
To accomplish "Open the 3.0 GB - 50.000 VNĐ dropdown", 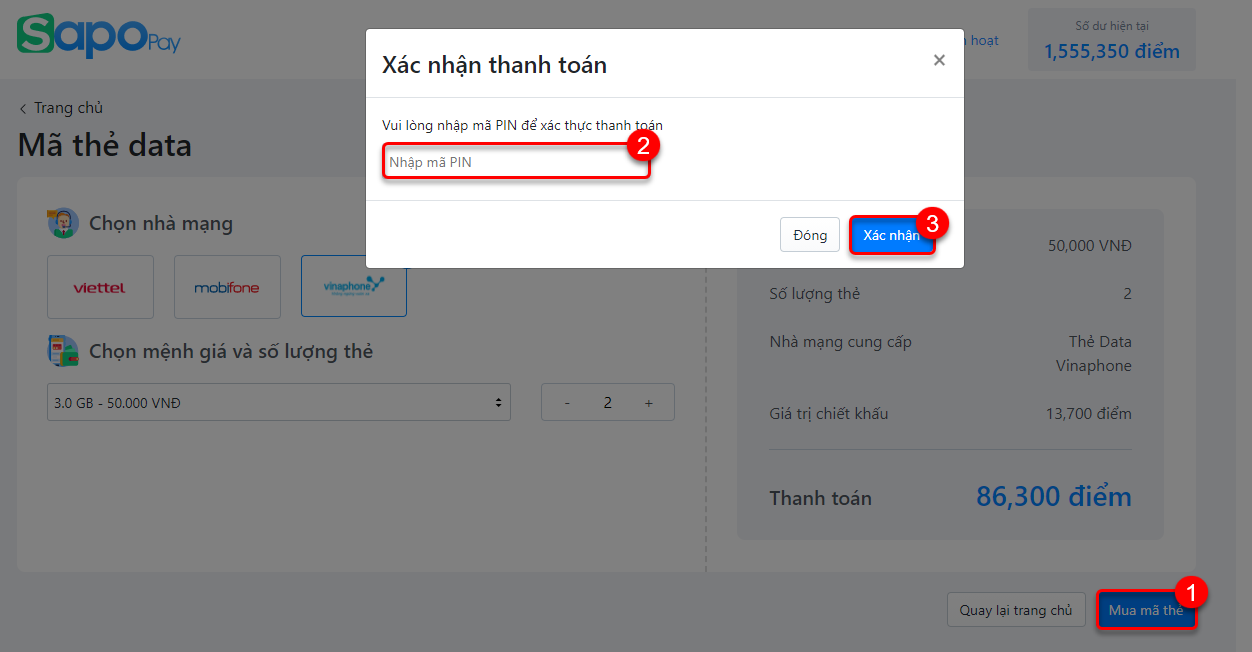I will pyautogui.click(x=279, y=402).
